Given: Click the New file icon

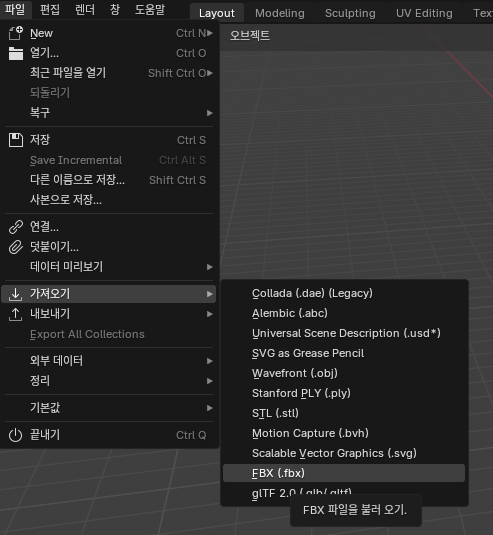Looking at the screenshot, I should click(16, 33).
